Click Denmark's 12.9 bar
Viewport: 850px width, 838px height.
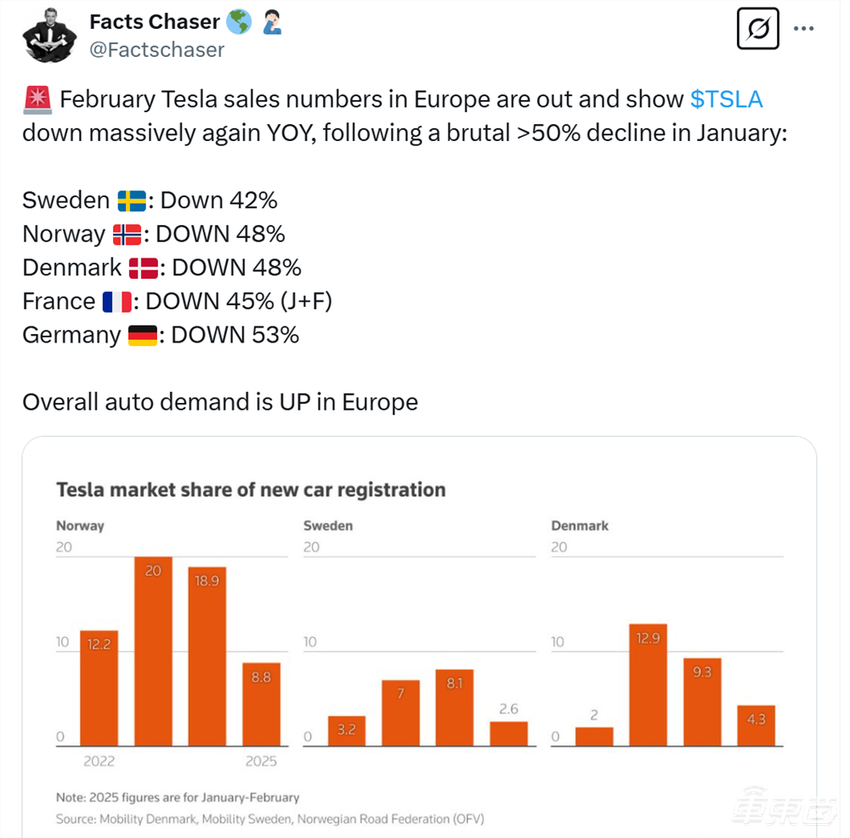pos(647,685)
